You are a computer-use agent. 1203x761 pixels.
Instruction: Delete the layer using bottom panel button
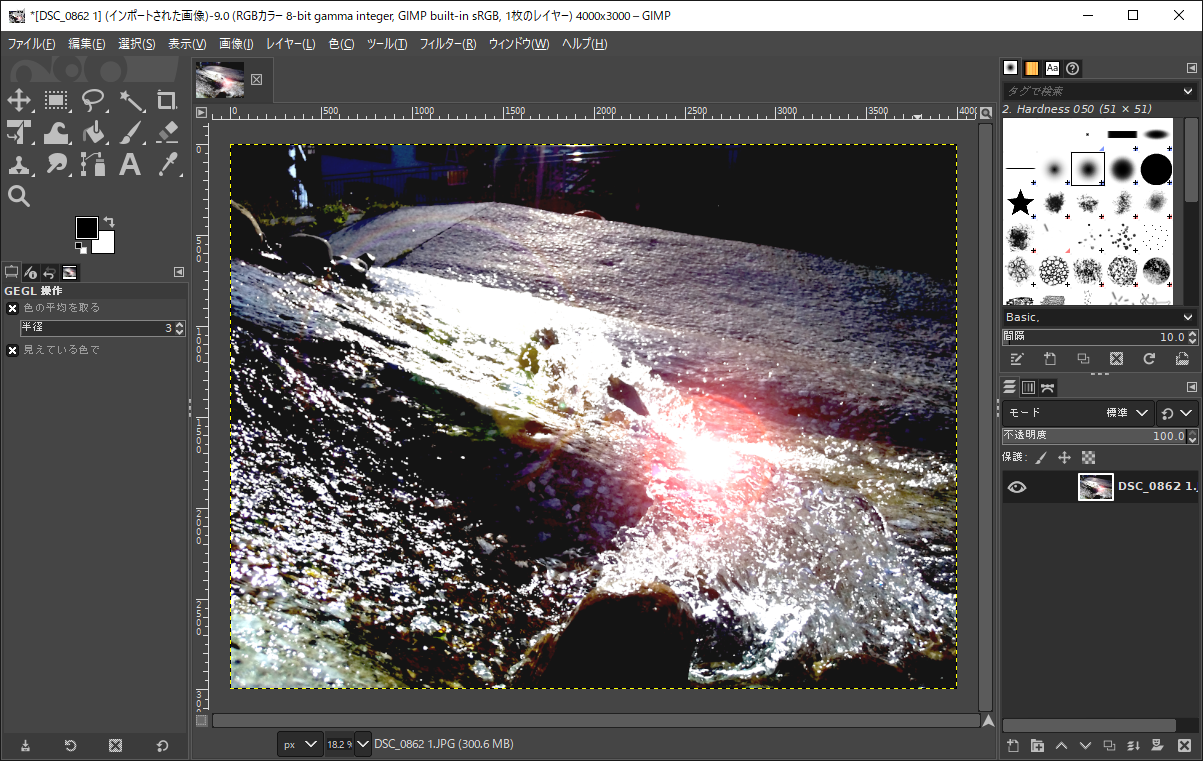coord(1184,746)
